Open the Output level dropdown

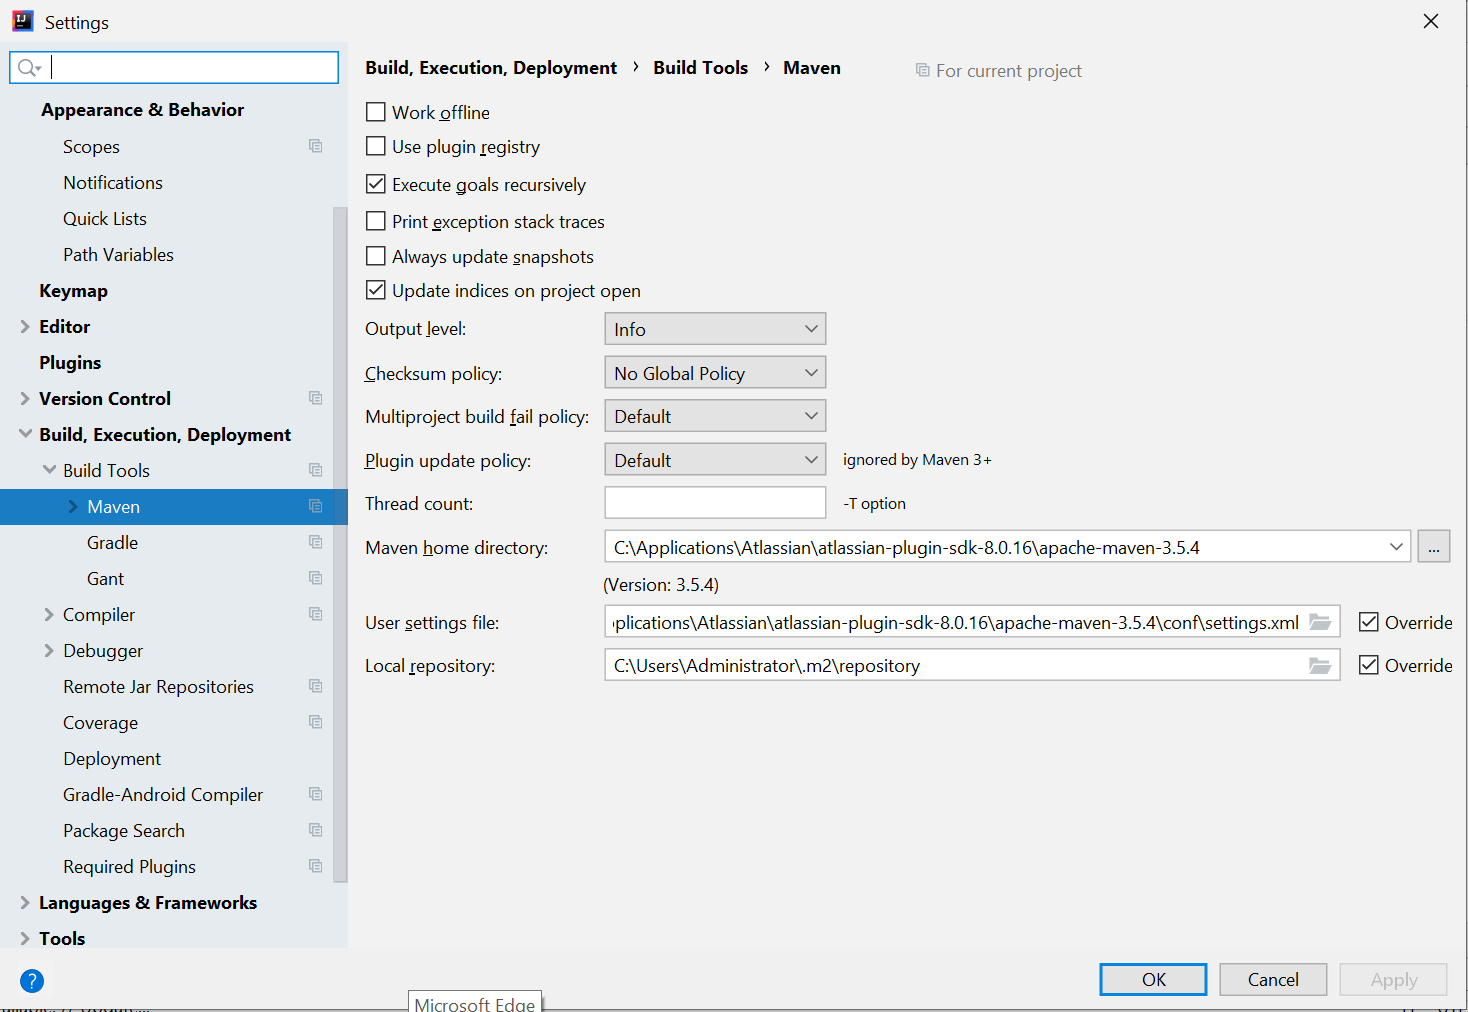[715, 329]
